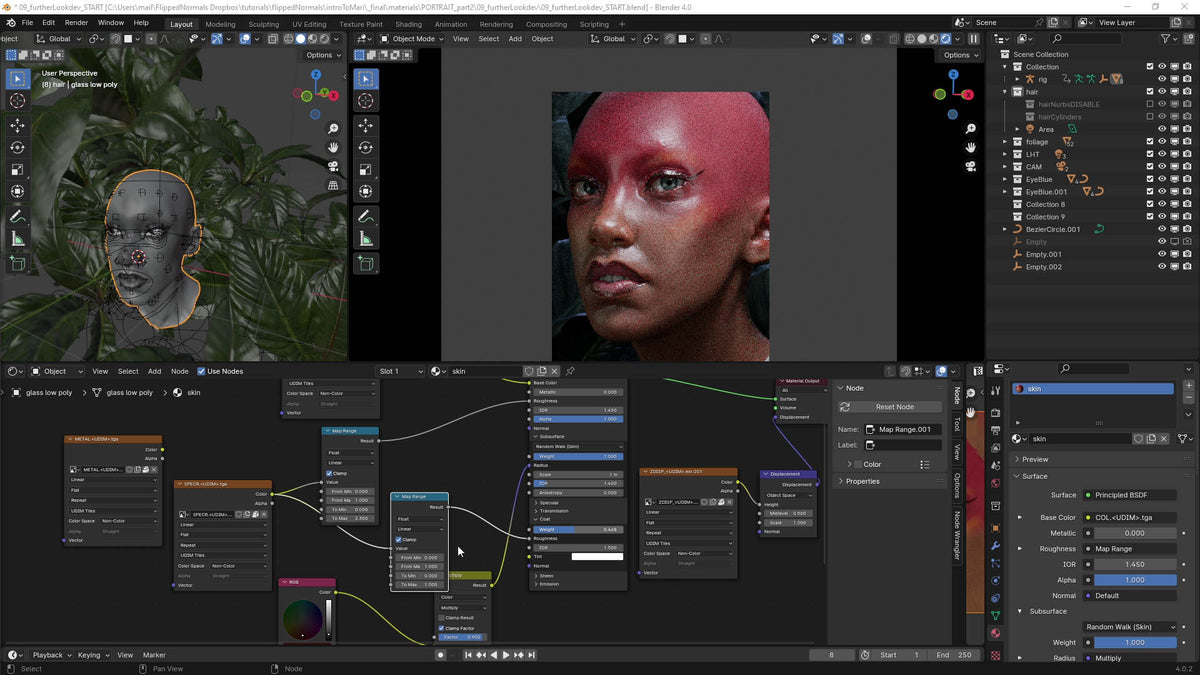The image size is (1200, 675).
Task: Open the Object Data properties tab
Action: 995,615
